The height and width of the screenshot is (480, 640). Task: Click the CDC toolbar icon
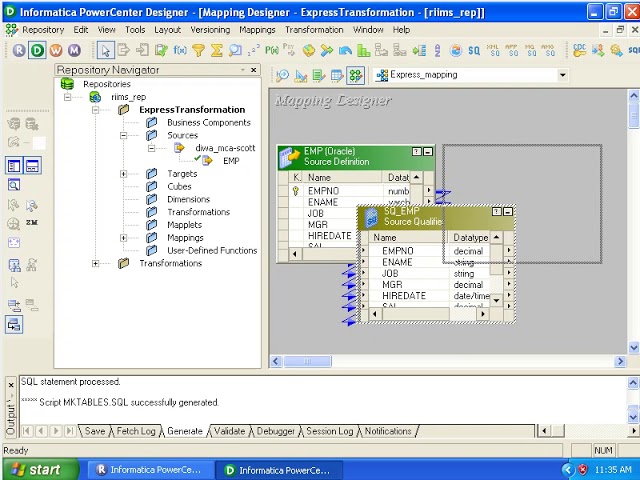[x=579, y=50]
